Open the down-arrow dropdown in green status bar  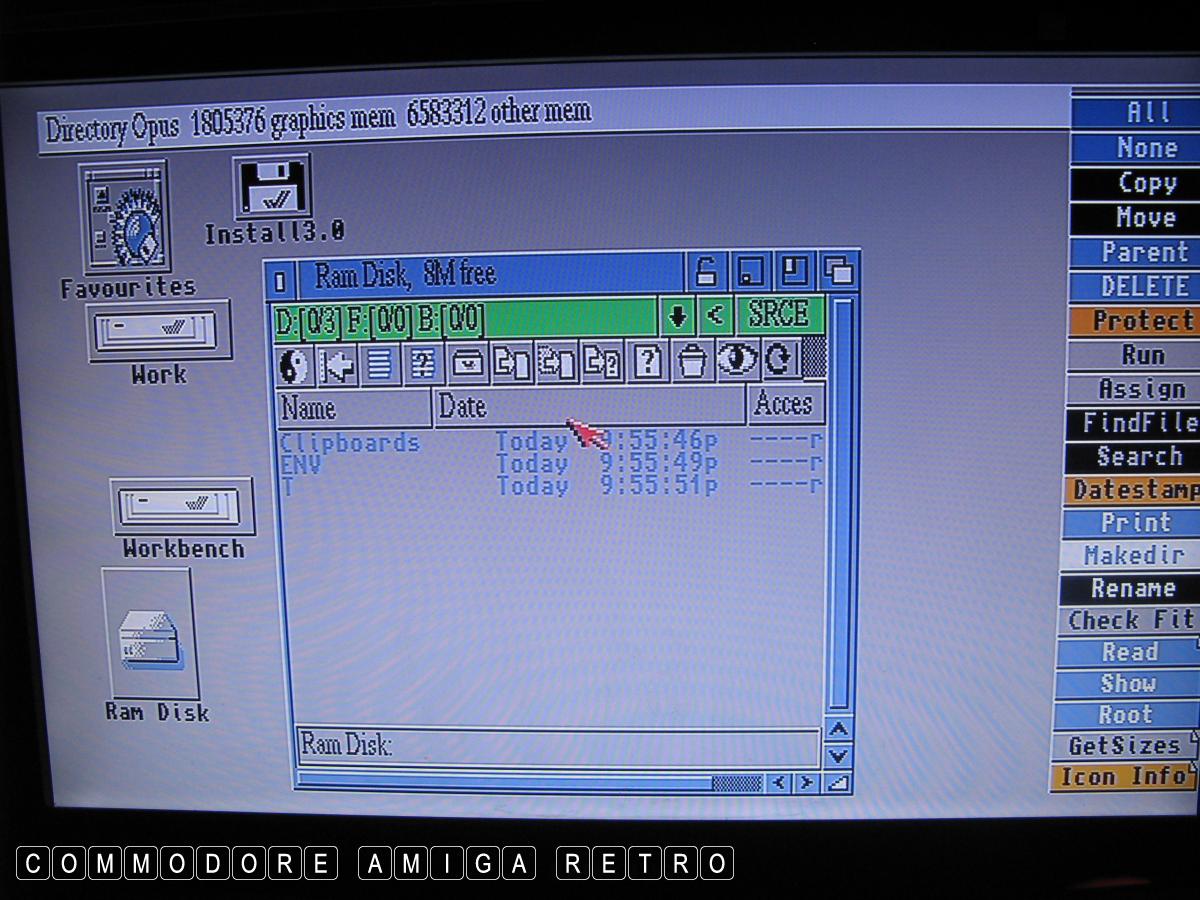click(x=677, y=317)
